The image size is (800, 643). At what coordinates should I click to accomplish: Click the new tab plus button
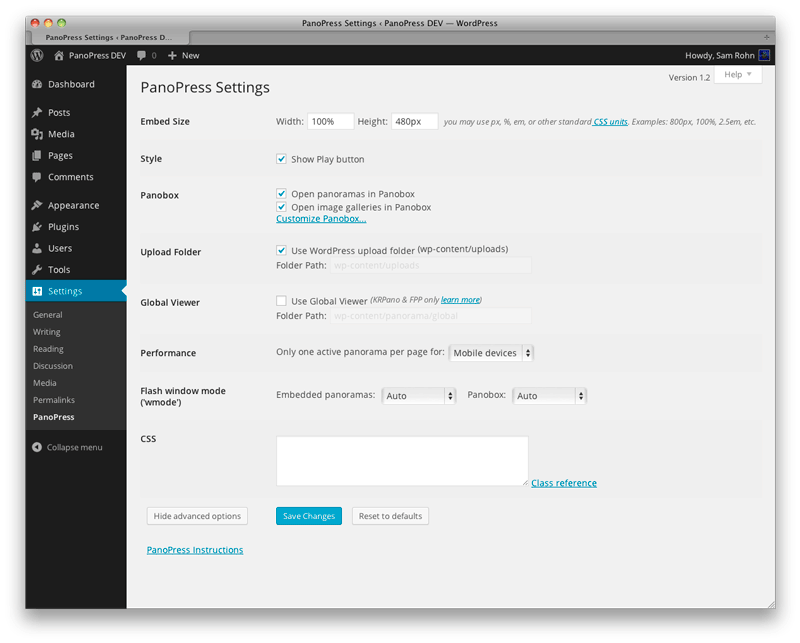point(766,37)
